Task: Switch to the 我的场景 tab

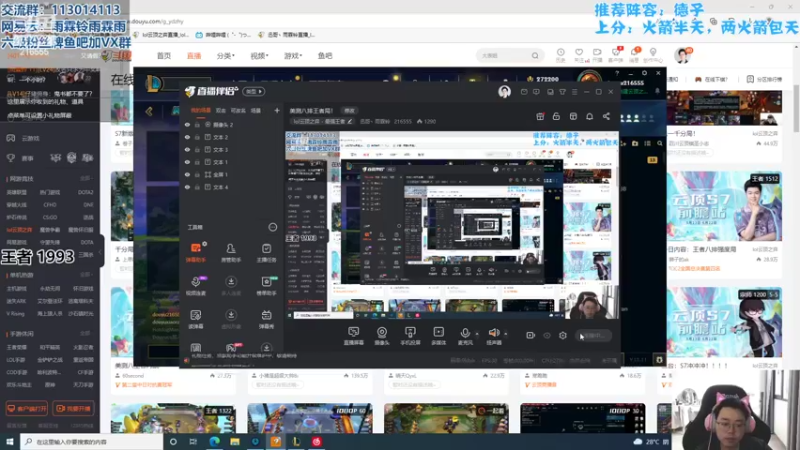Action: [201, 110]
